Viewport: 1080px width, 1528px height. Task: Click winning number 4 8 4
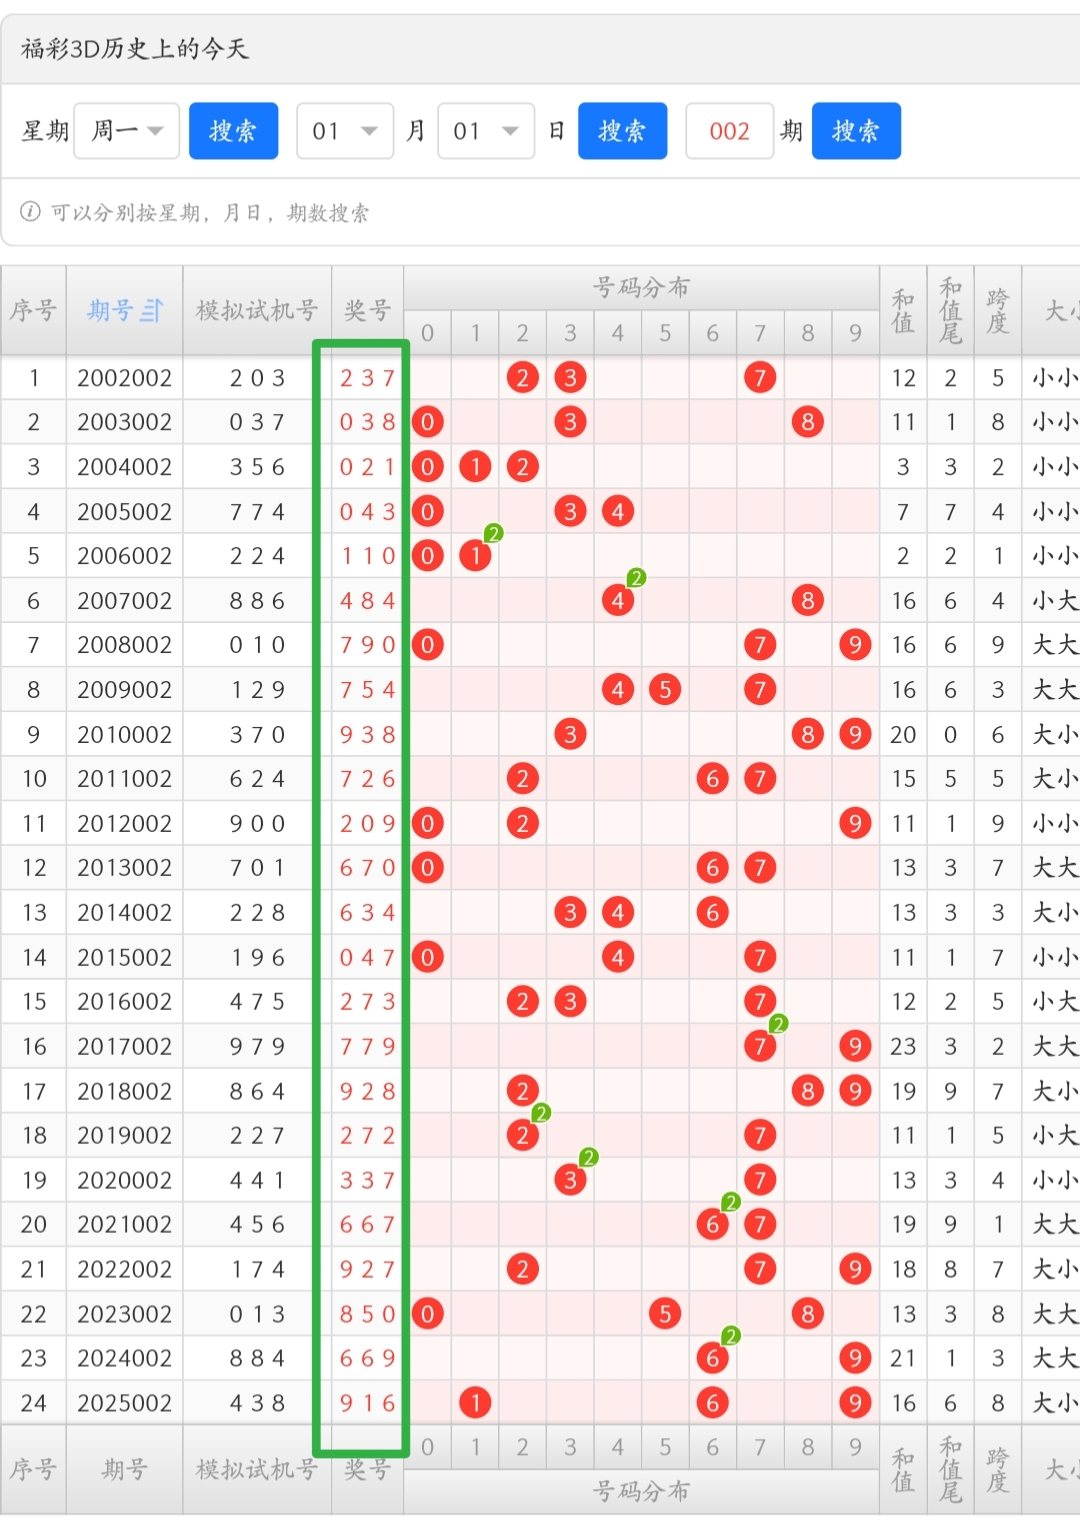tap(367, 601)
